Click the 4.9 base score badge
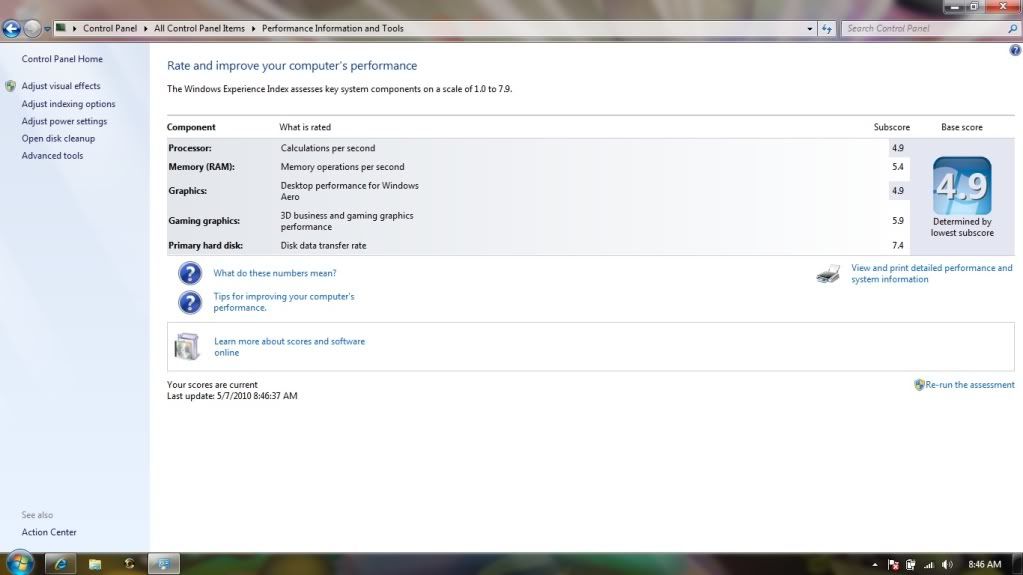 coord(962,185)
